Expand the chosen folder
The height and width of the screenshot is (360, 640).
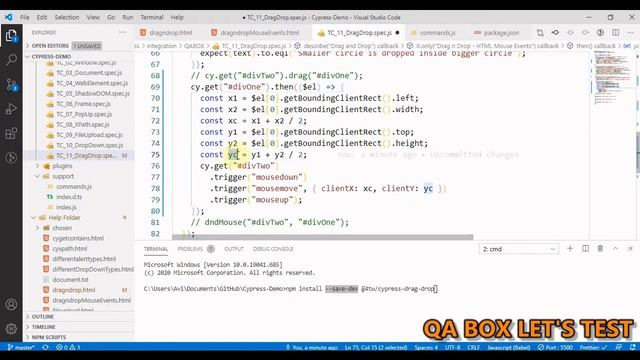[62, 228]
